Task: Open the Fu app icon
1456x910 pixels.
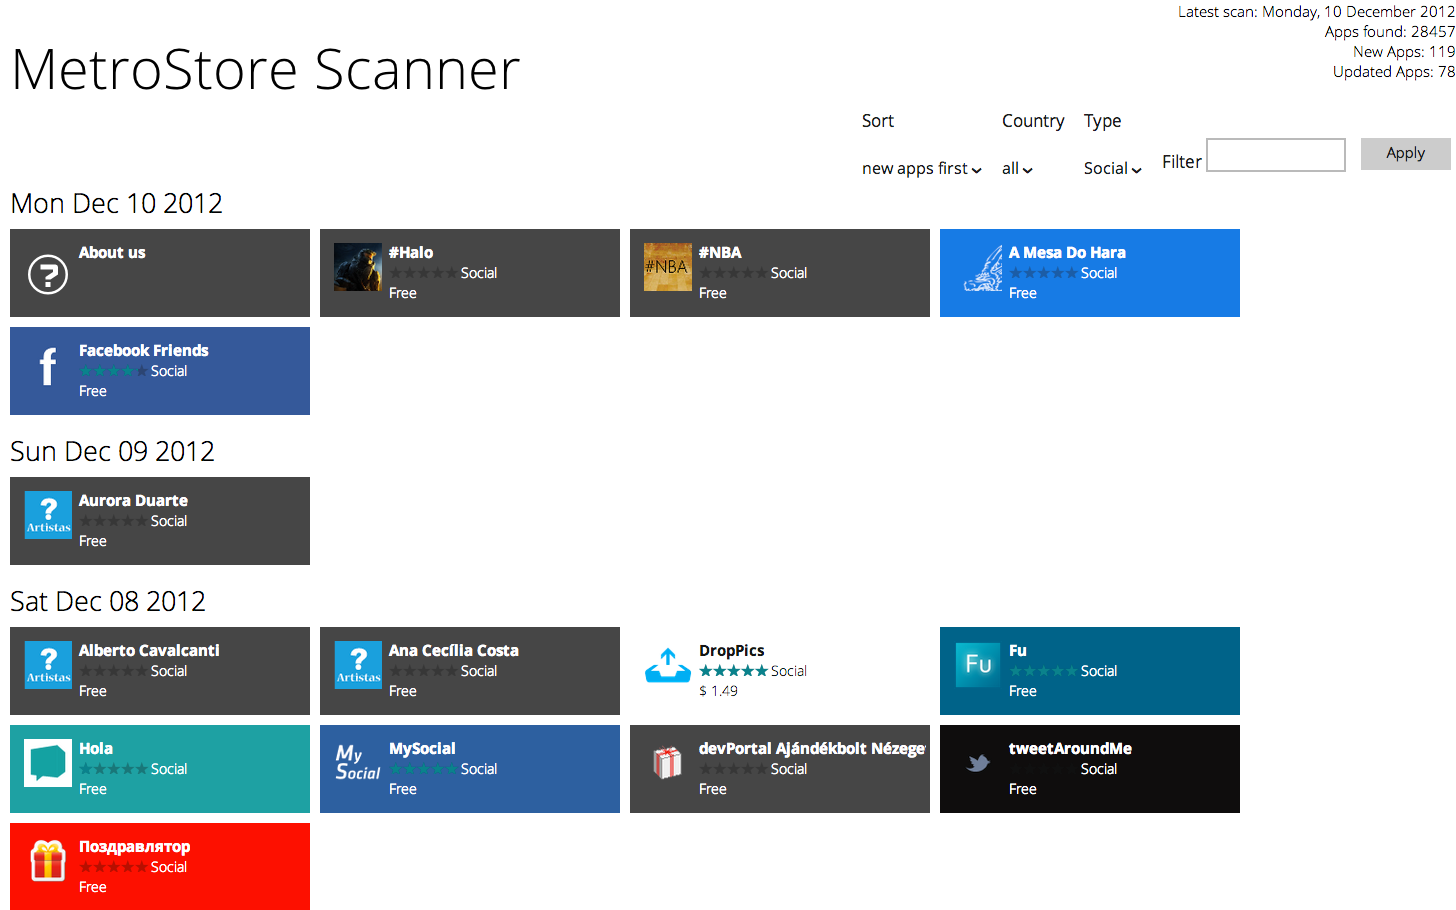Action: click(977, 665)
